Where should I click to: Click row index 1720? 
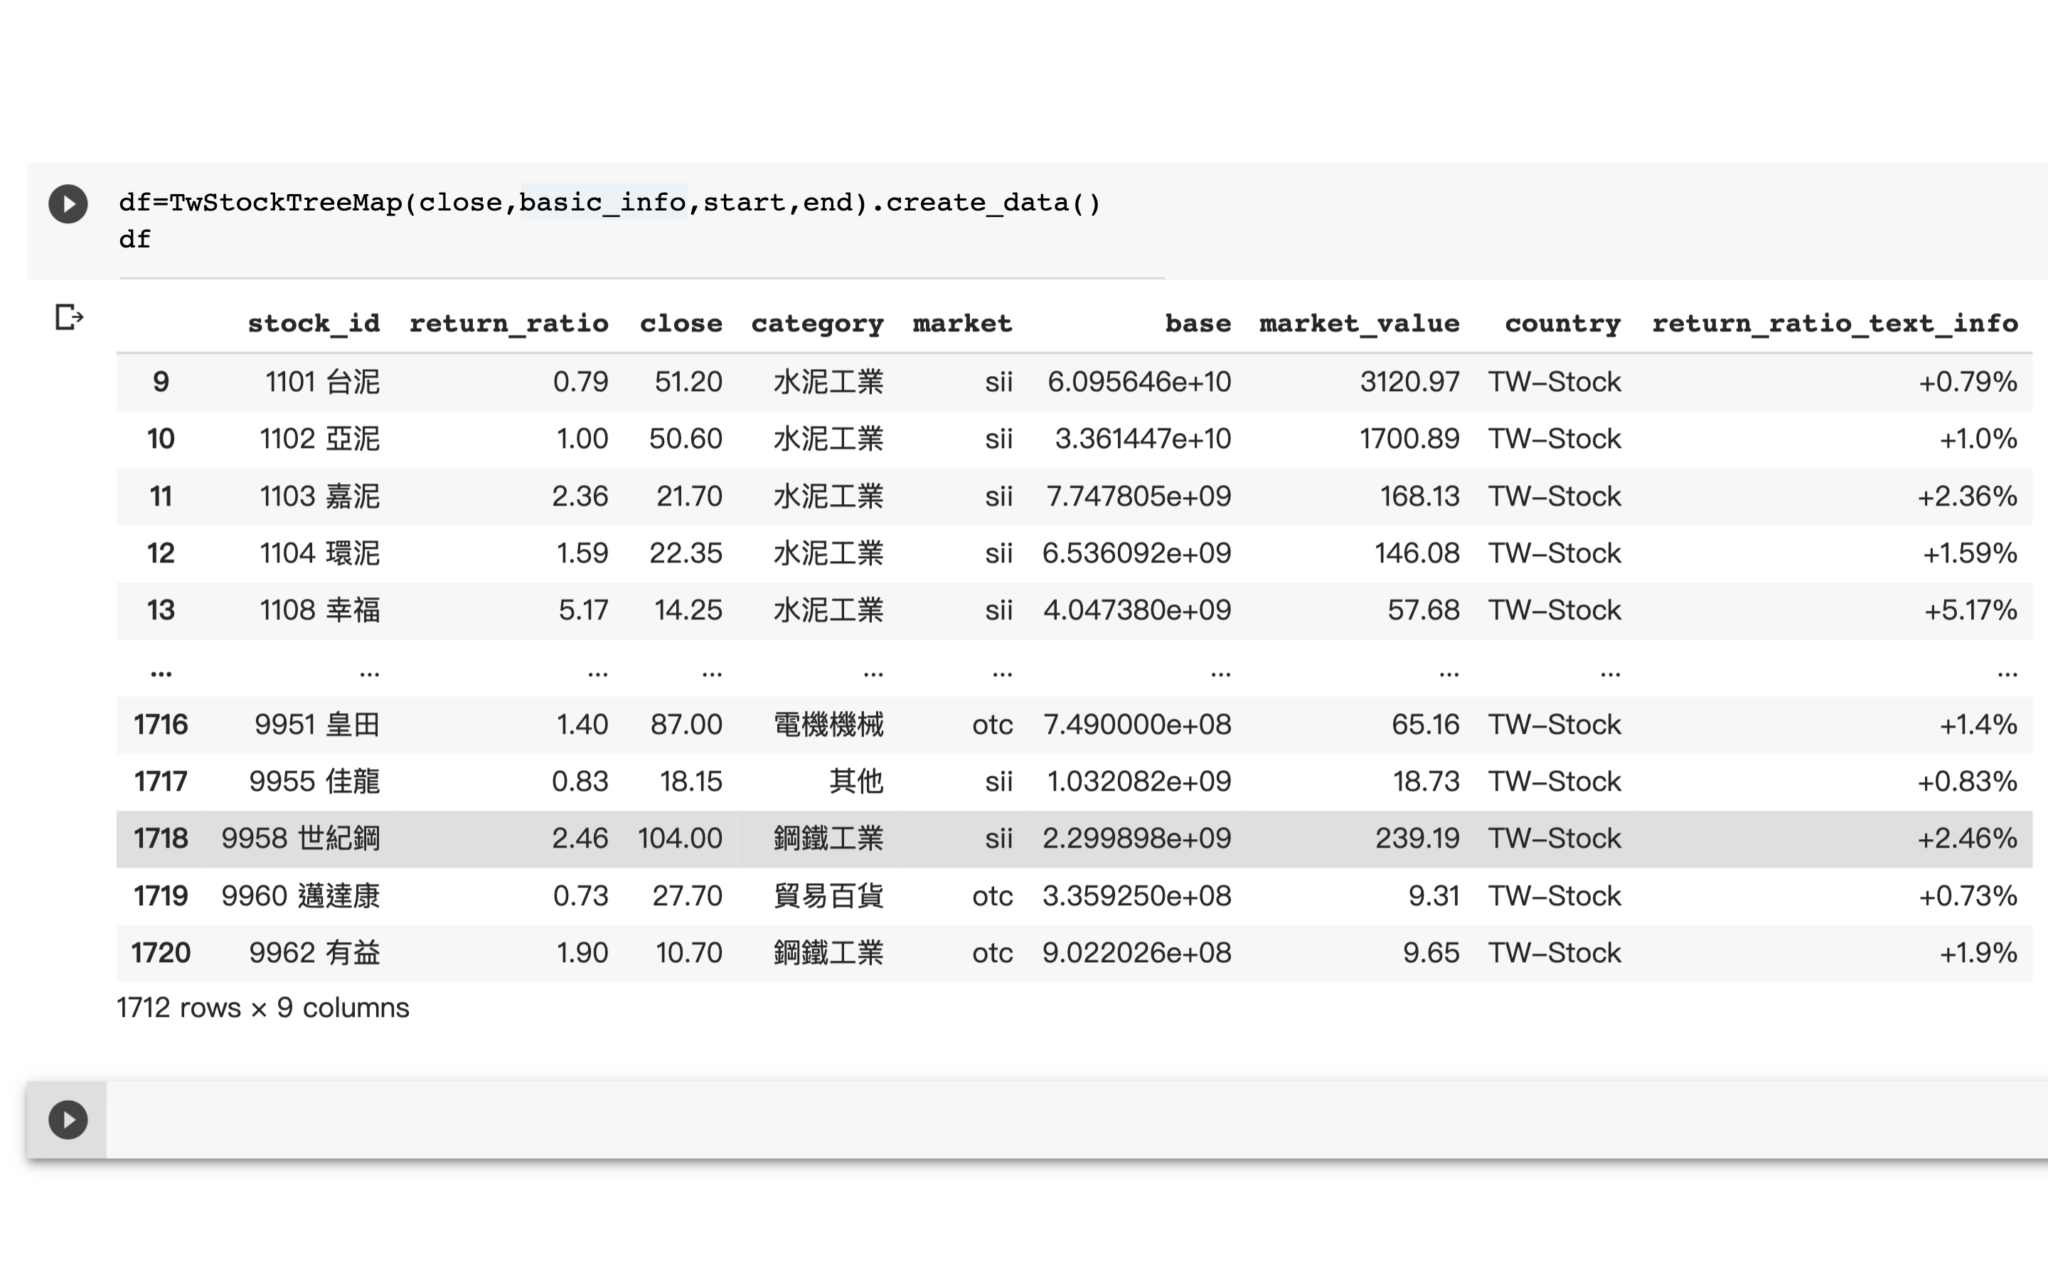pos(160,953)
